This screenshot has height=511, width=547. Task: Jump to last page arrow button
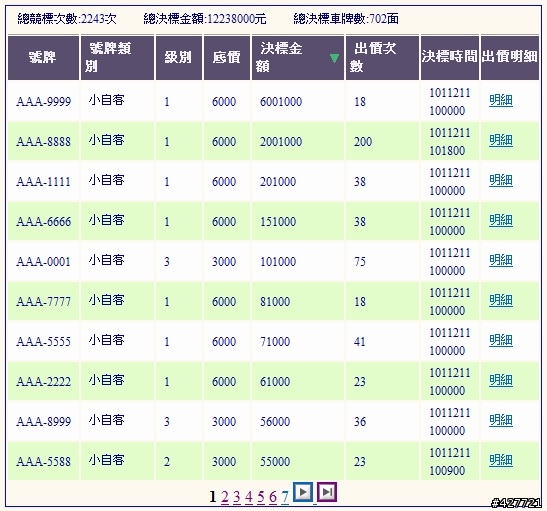pyautogui.click(x=327, y=492)
